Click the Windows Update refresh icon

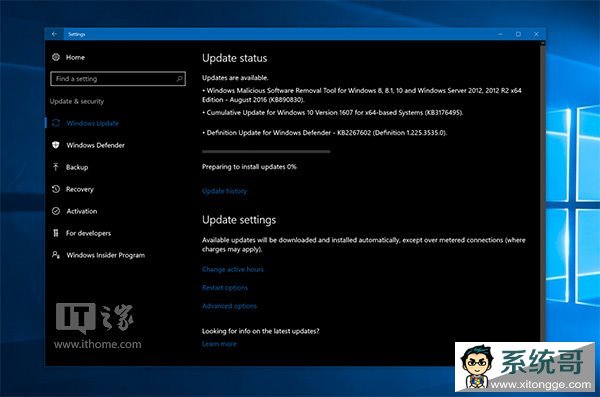point(56,123)
